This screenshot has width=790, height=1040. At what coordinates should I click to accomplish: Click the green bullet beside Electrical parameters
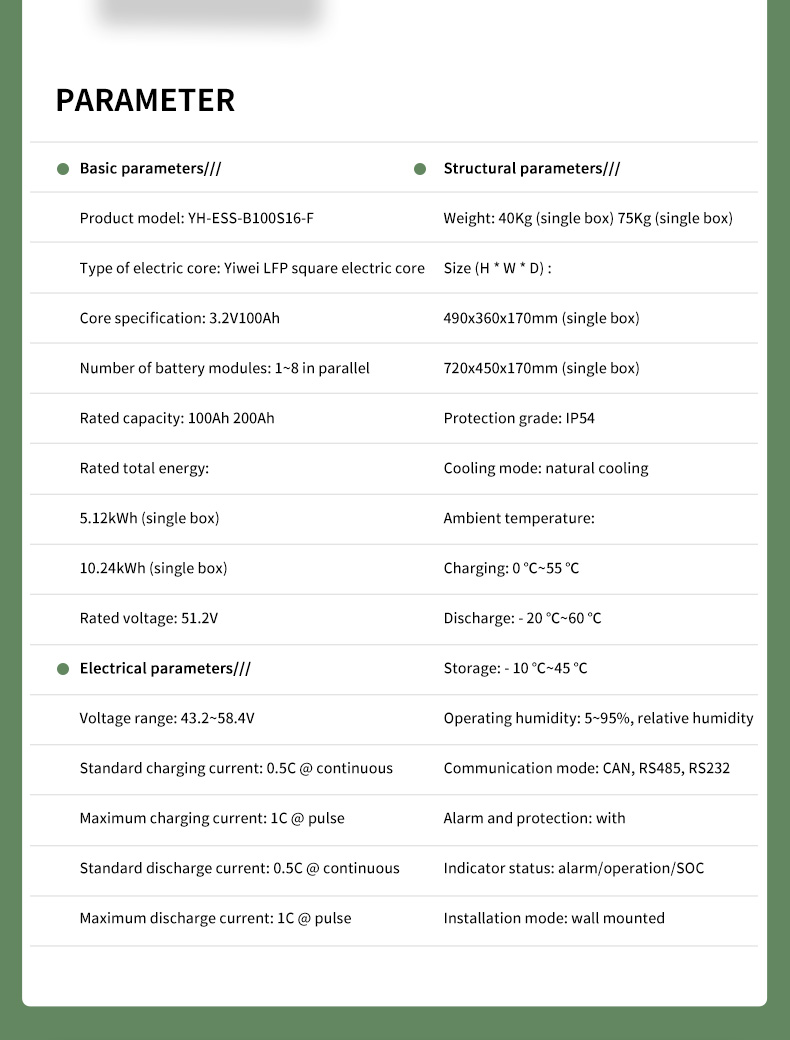tap(63, 669)
